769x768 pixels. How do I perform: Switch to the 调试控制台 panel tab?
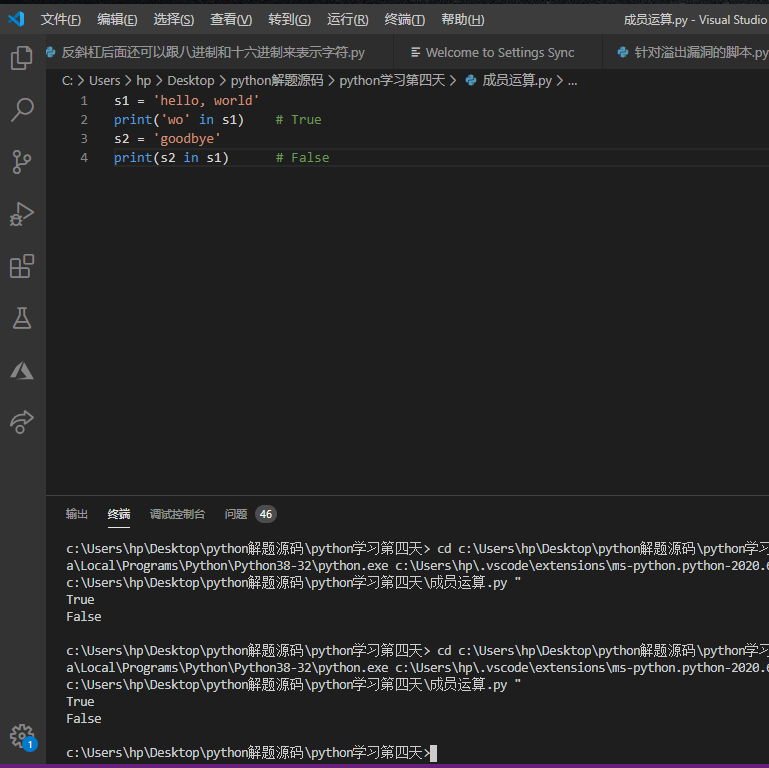click(x=177, y=514)
